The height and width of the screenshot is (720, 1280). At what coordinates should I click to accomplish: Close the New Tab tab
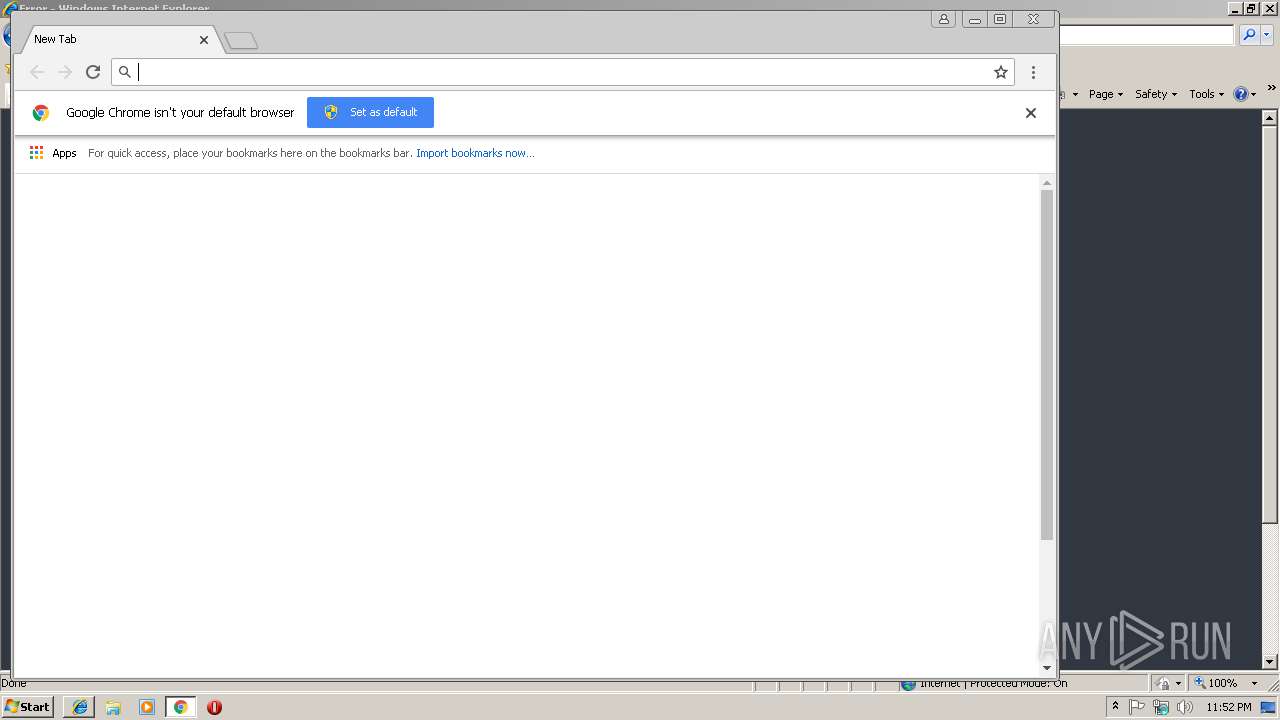204,40
